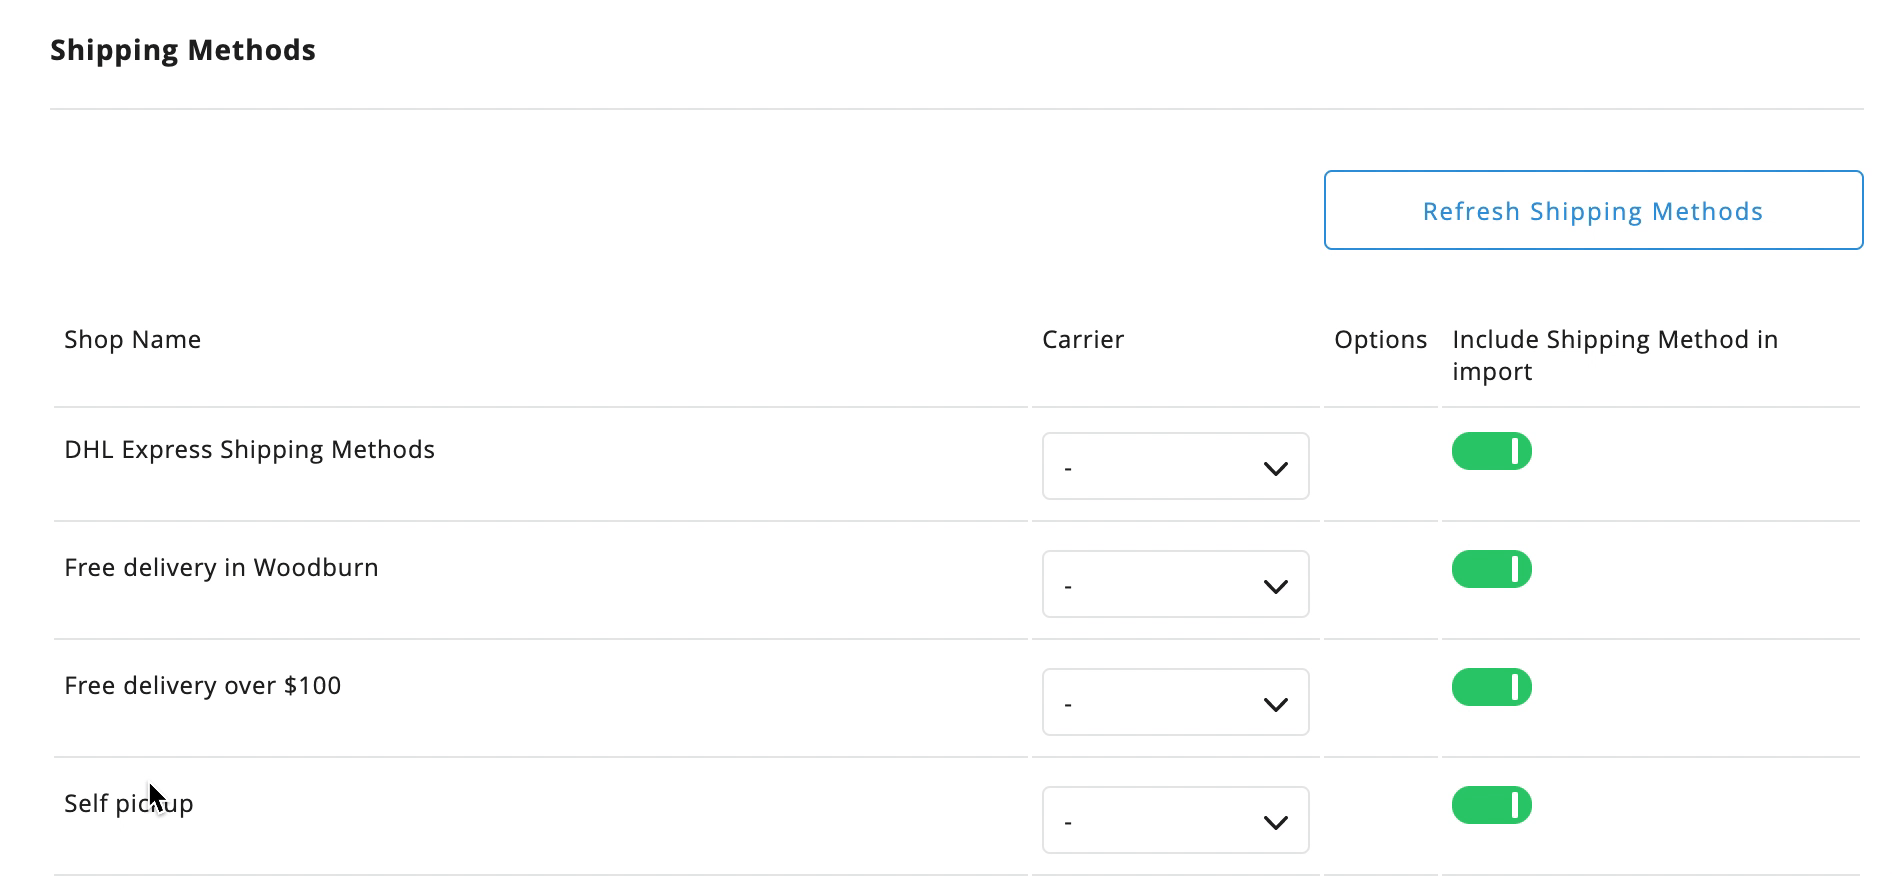Expand carrier selector for Free delivery in Woodburn
Viewport: 1892px width, 876px height.
(1175, 584)
